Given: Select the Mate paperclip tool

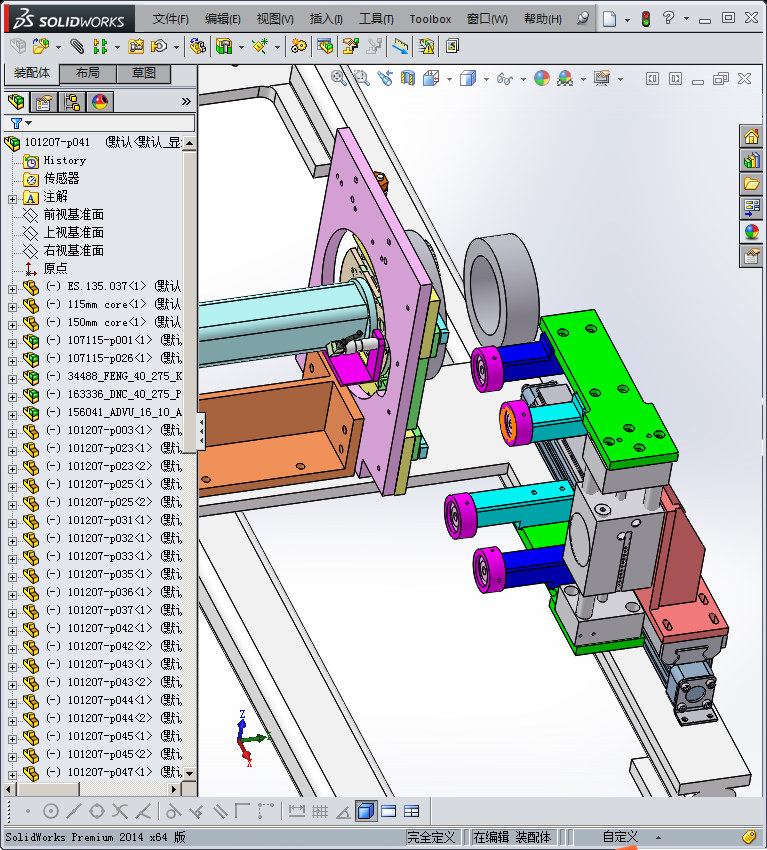Looking at the screenshot, I should coord(78,47).
